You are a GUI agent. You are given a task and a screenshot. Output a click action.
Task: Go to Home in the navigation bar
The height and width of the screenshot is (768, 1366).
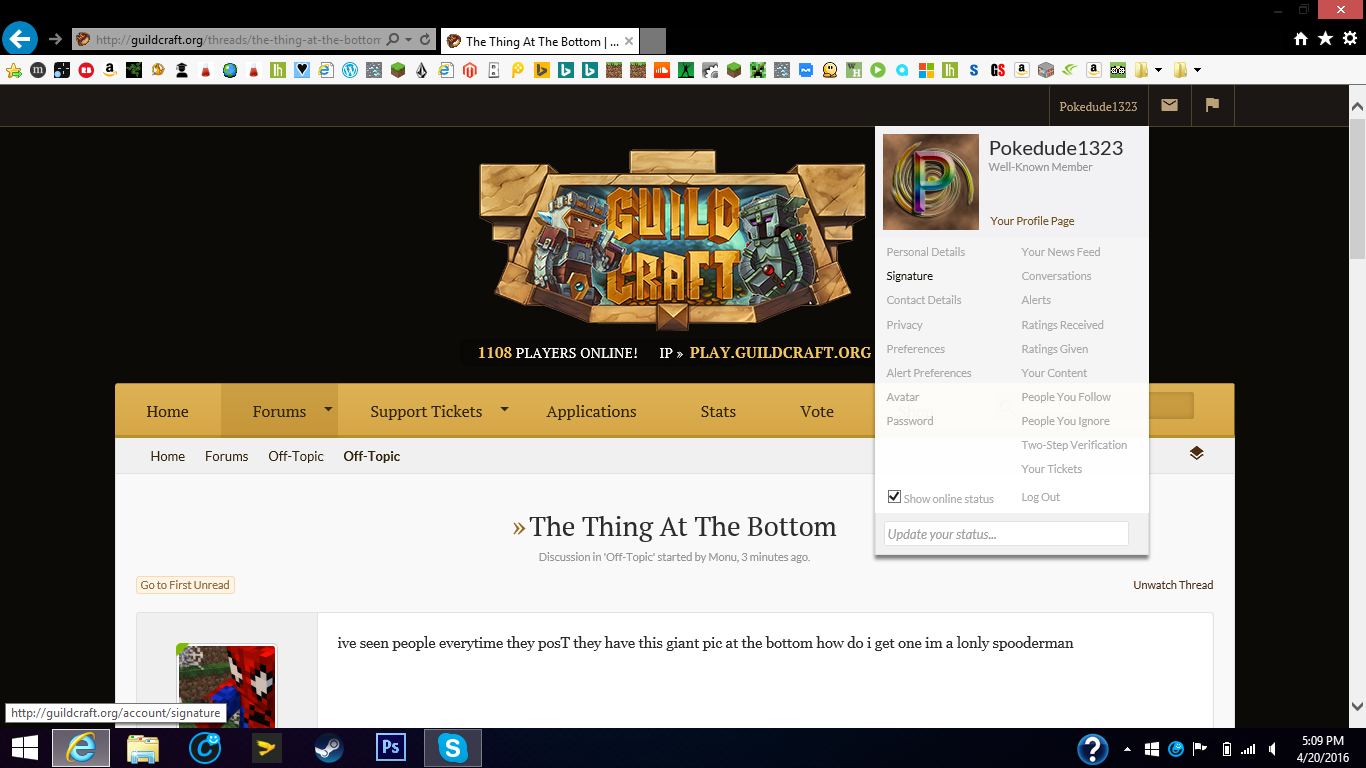click(x=167, y=411)
